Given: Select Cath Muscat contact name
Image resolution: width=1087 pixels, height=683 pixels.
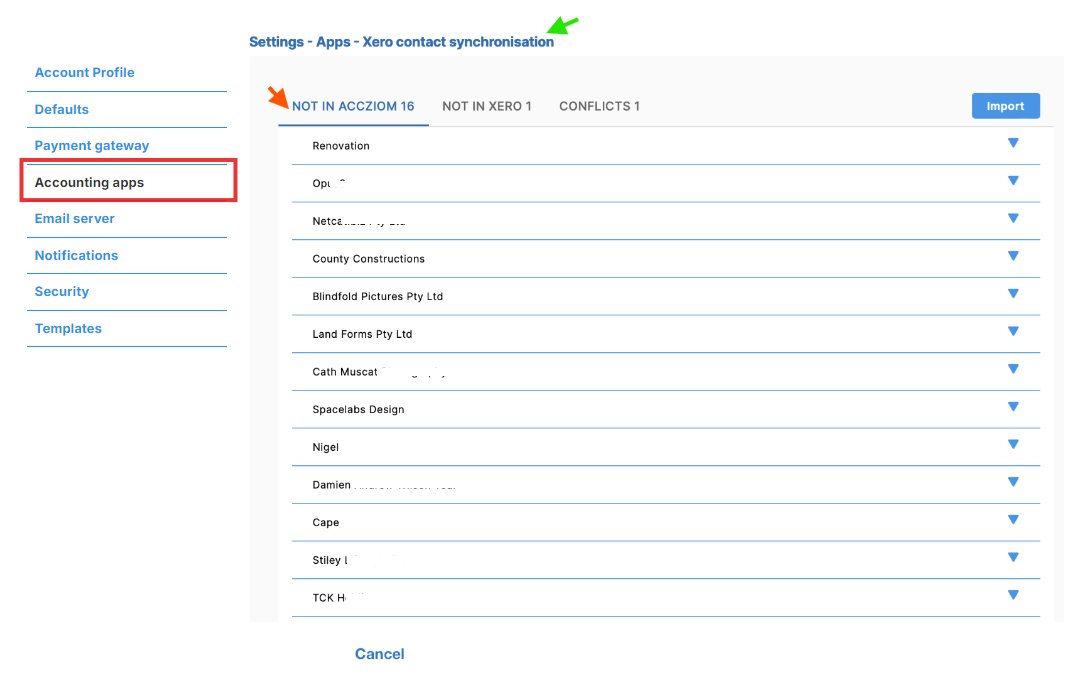Looking at the screenshot, I should pyautogui.click(x=345, y=372).
